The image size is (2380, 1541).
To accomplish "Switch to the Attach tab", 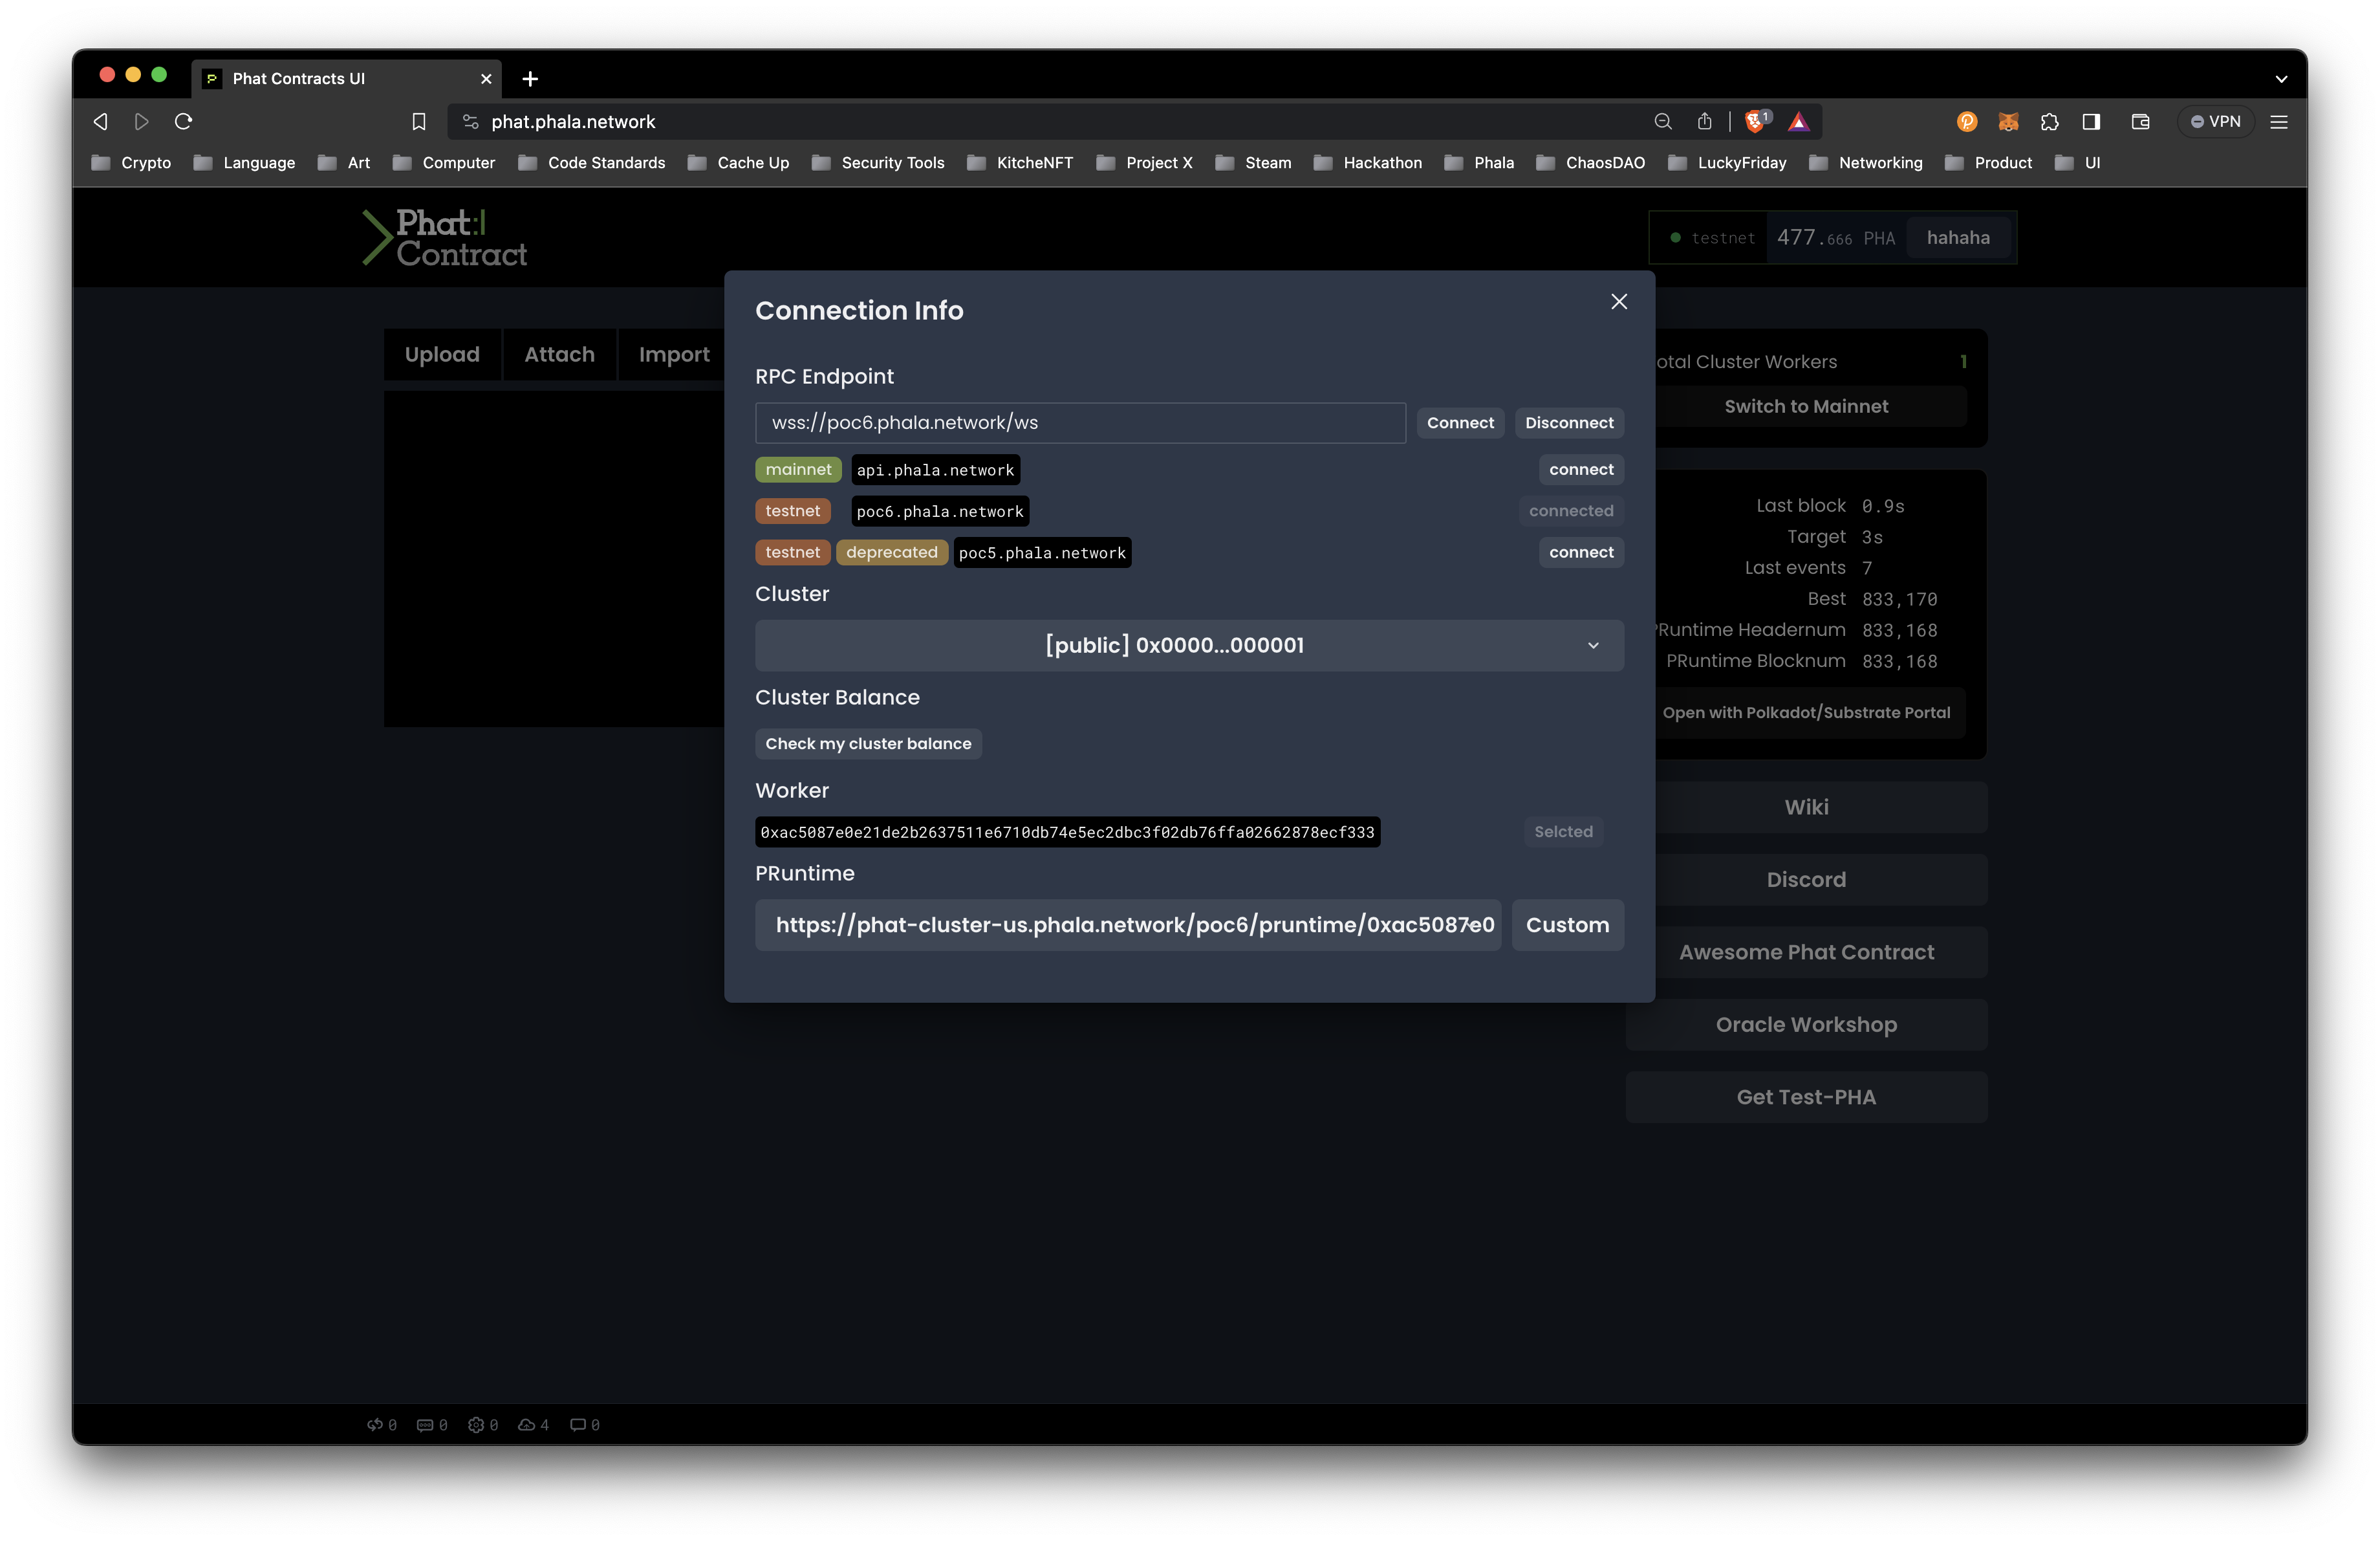I will pyautogui.click(x=559, y=355).
